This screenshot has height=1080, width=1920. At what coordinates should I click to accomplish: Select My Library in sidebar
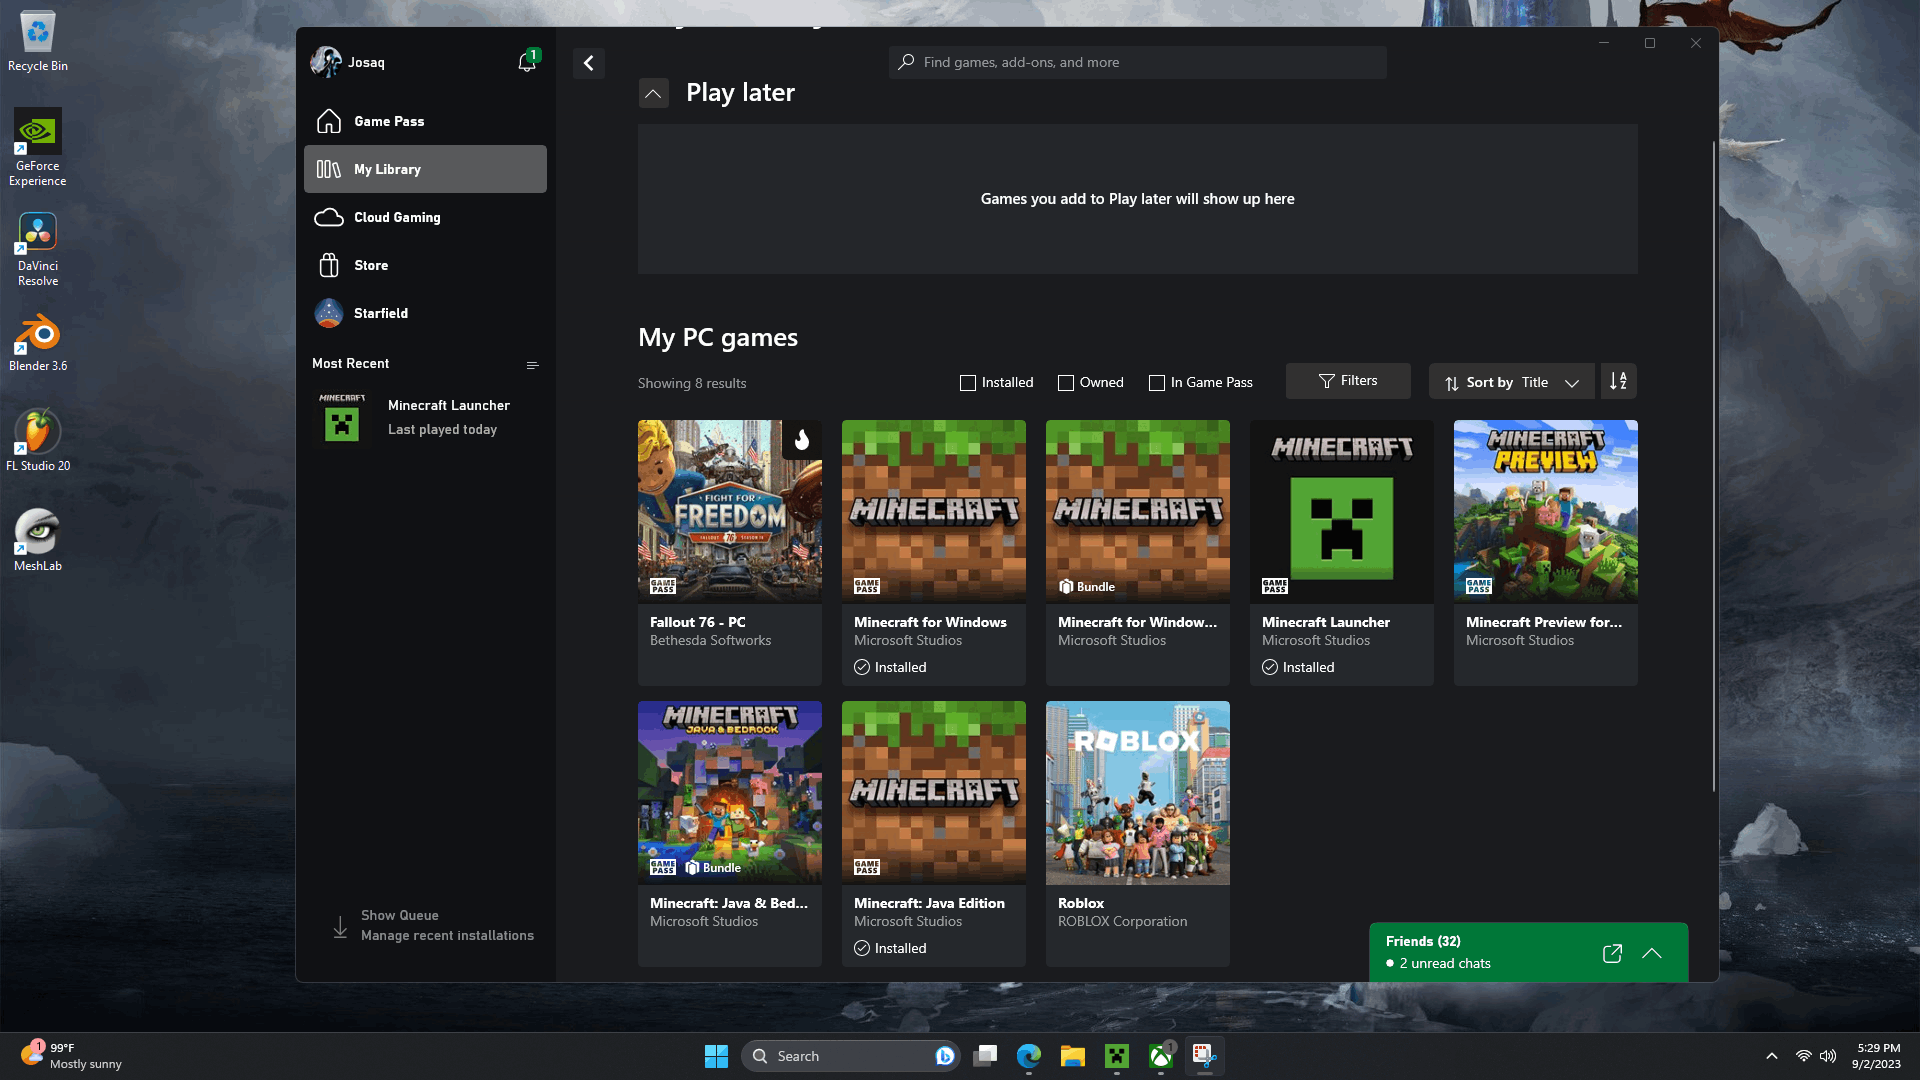[425, 169]
